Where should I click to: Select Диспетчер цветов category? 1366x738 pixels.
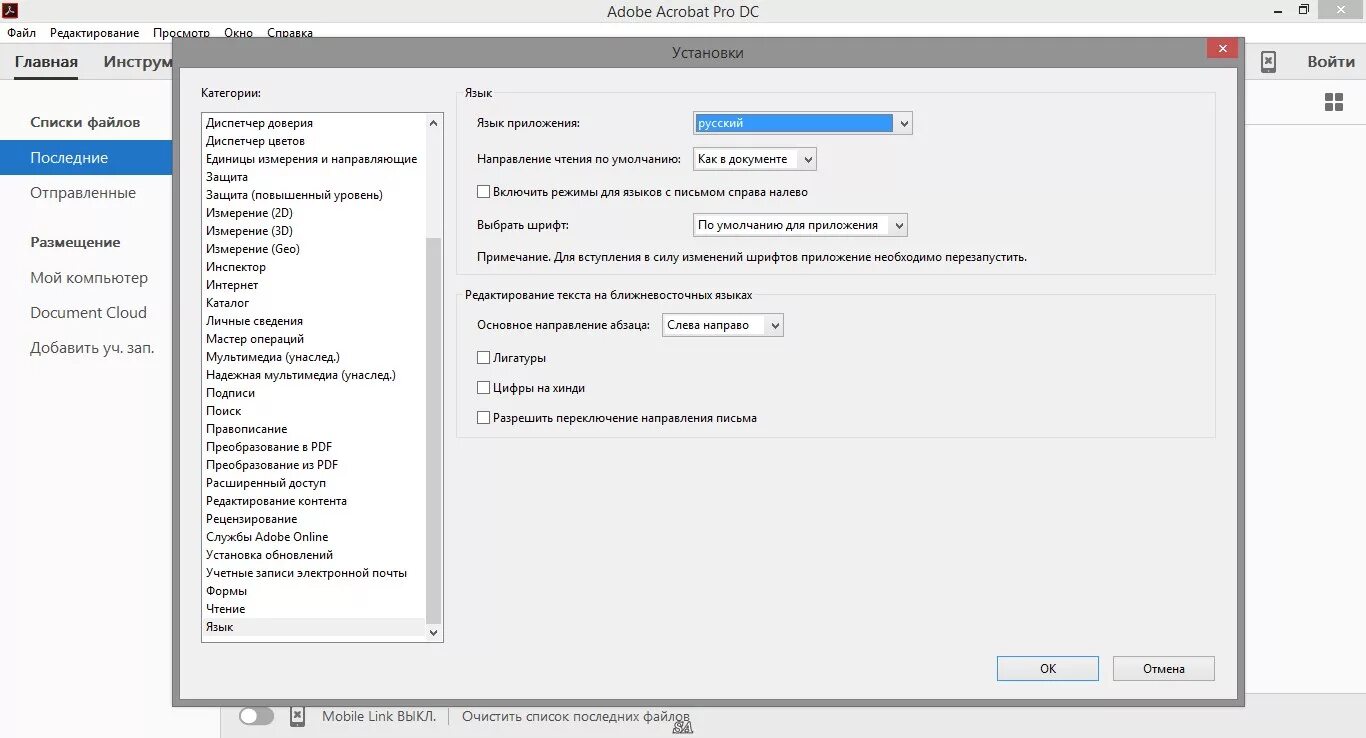pyautogui.click(x=313, y=141)
